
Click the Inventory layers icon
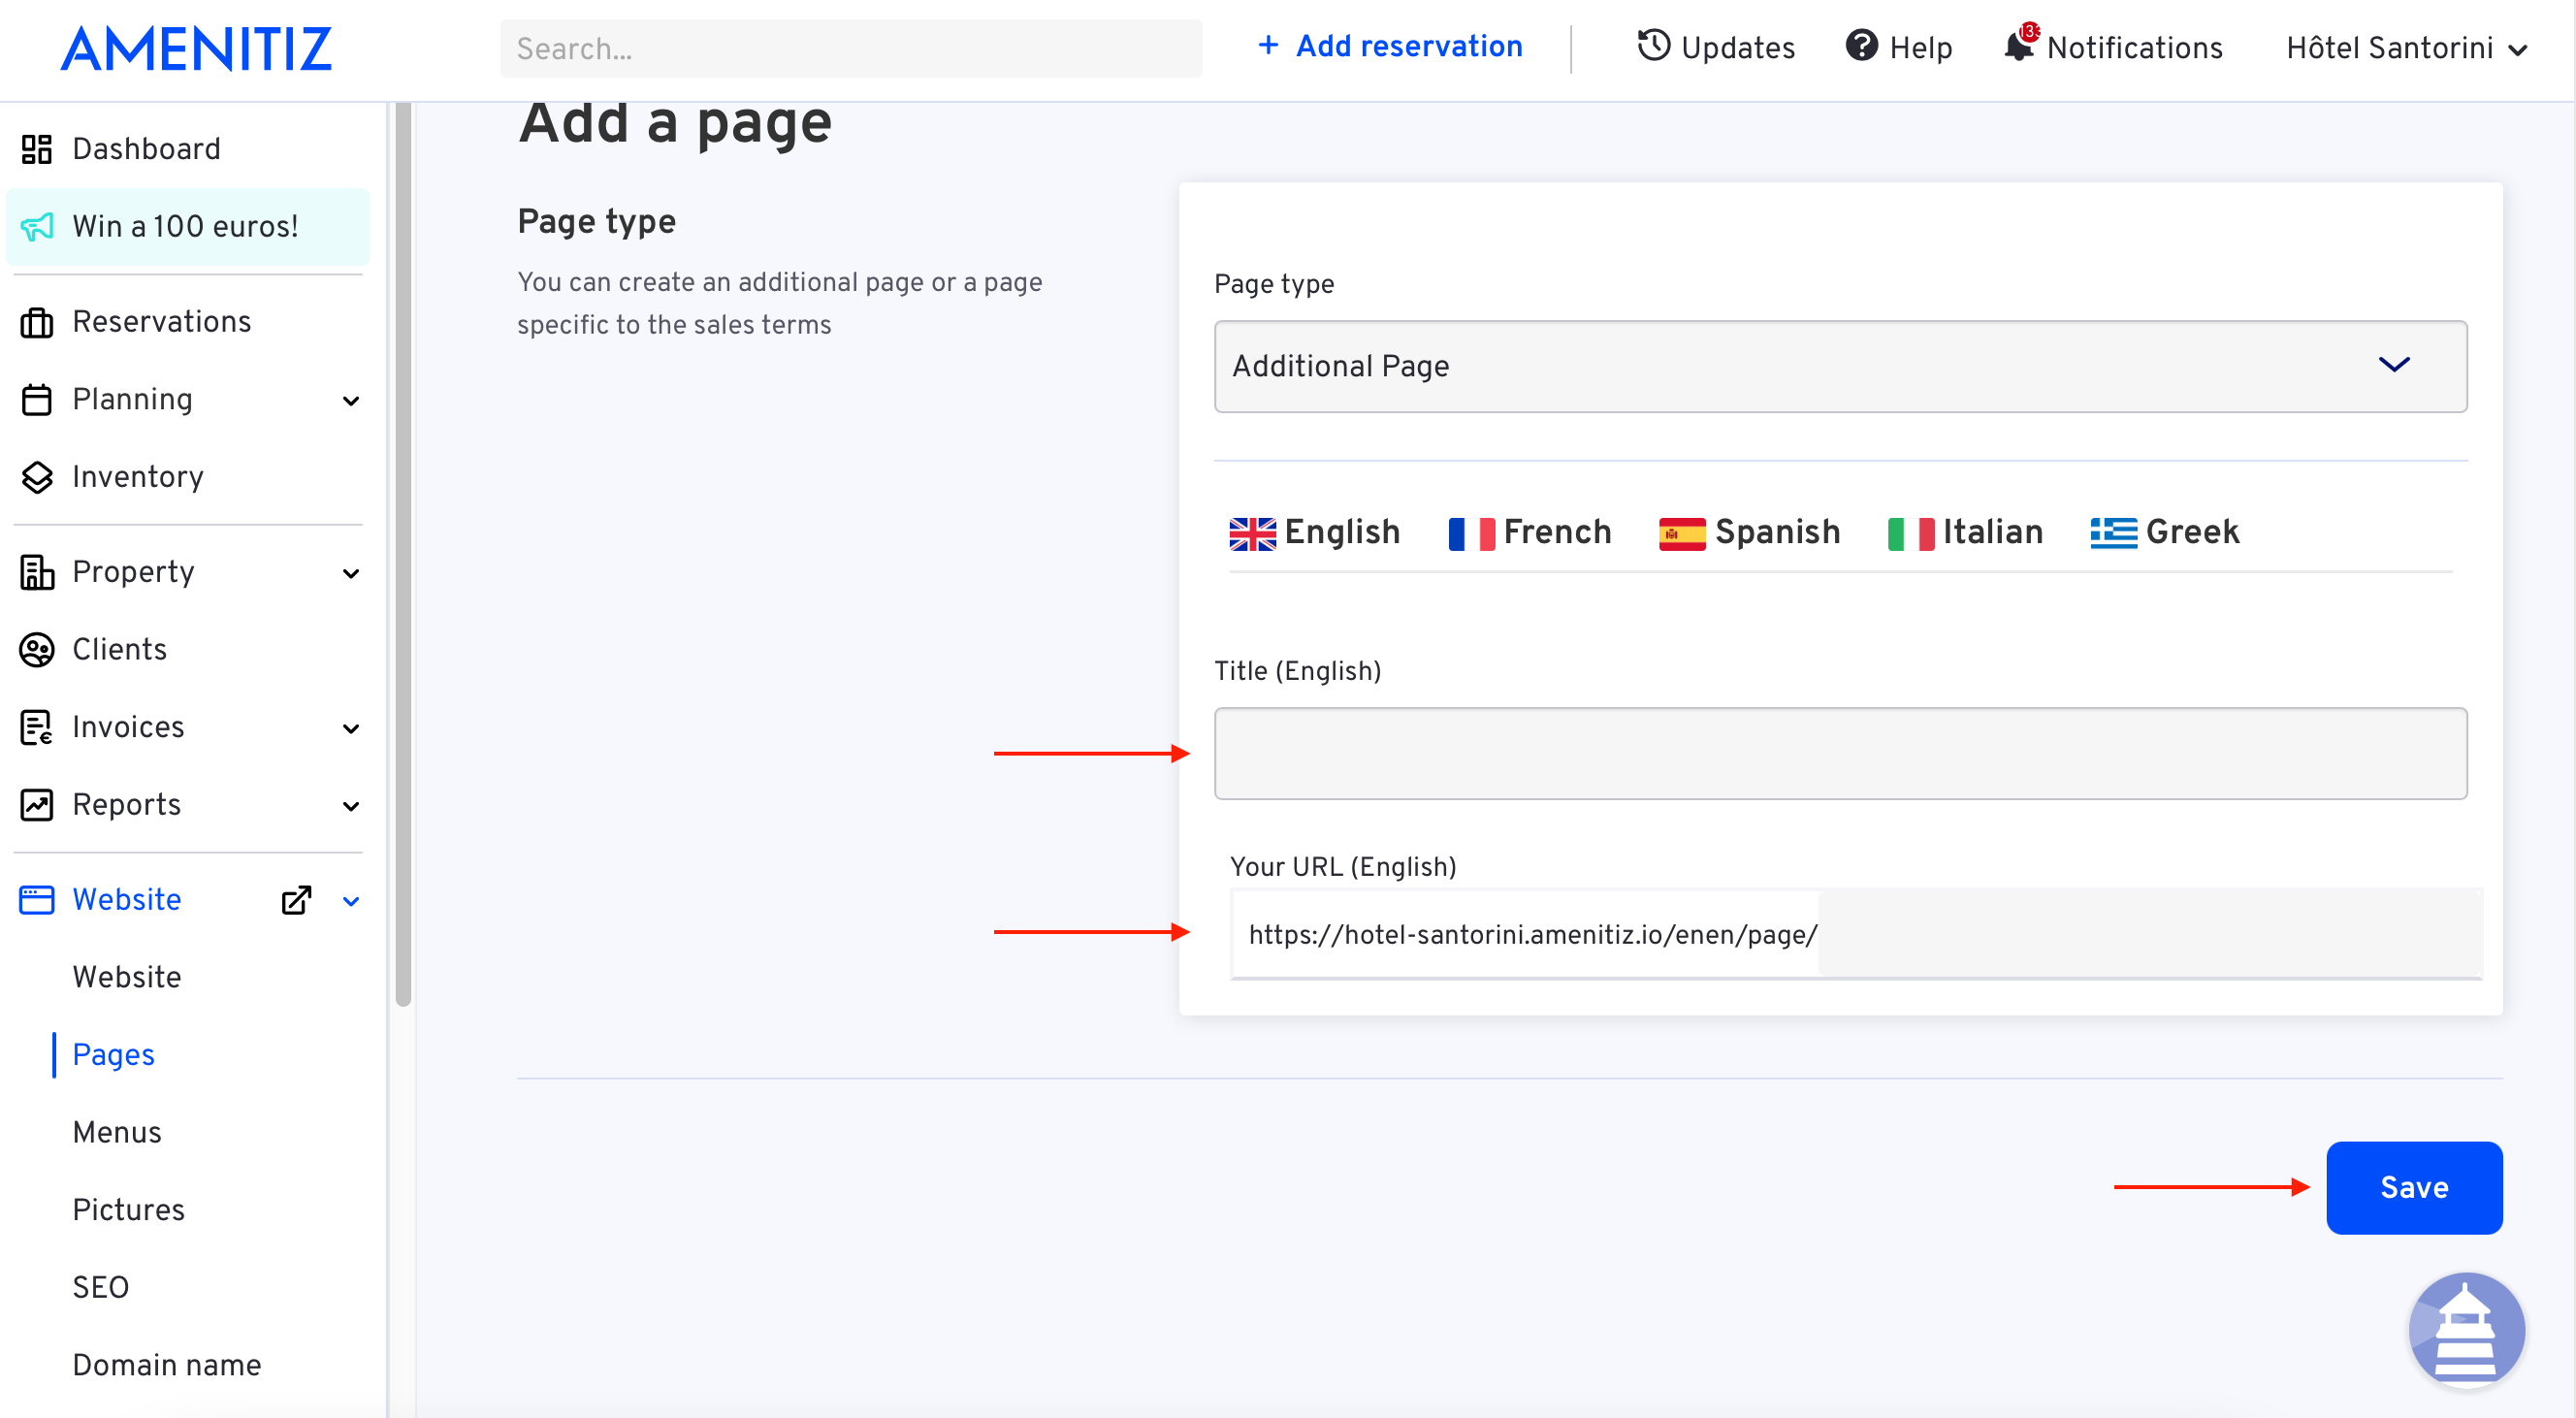37,477
